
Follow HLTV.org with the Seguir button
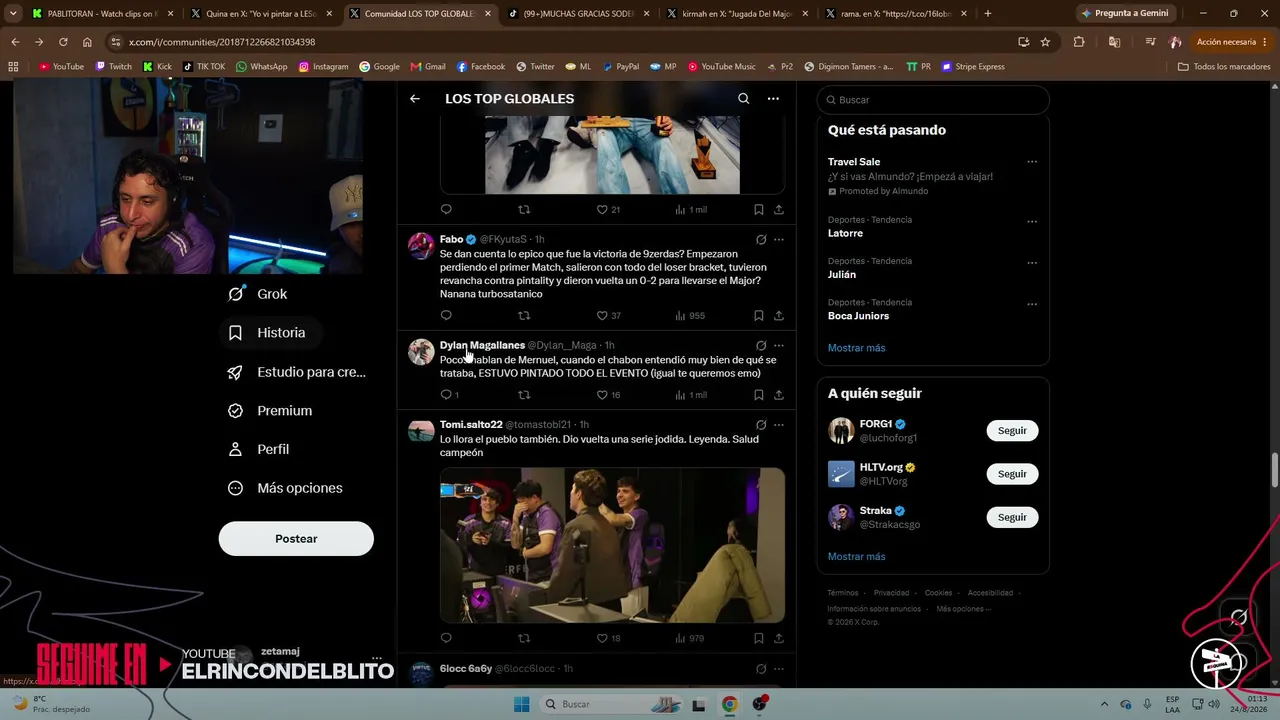tap(1012, 474)
